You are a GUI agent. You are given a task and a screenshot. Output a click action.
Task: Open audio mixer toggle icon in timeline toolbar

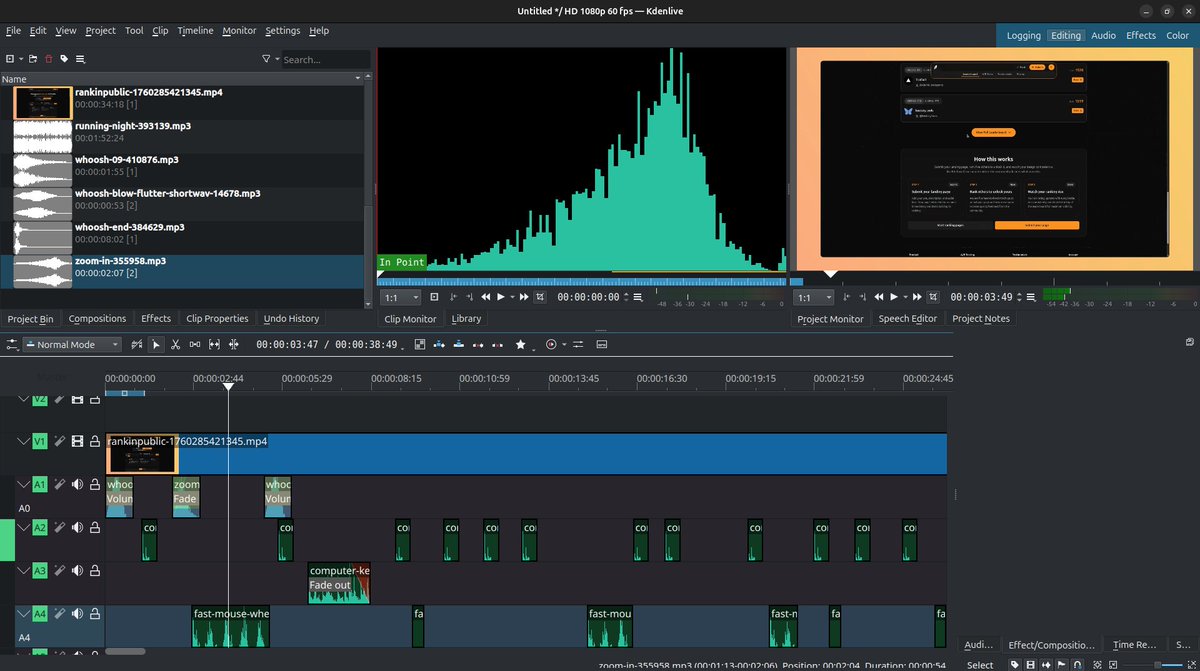tap(578, 344)
